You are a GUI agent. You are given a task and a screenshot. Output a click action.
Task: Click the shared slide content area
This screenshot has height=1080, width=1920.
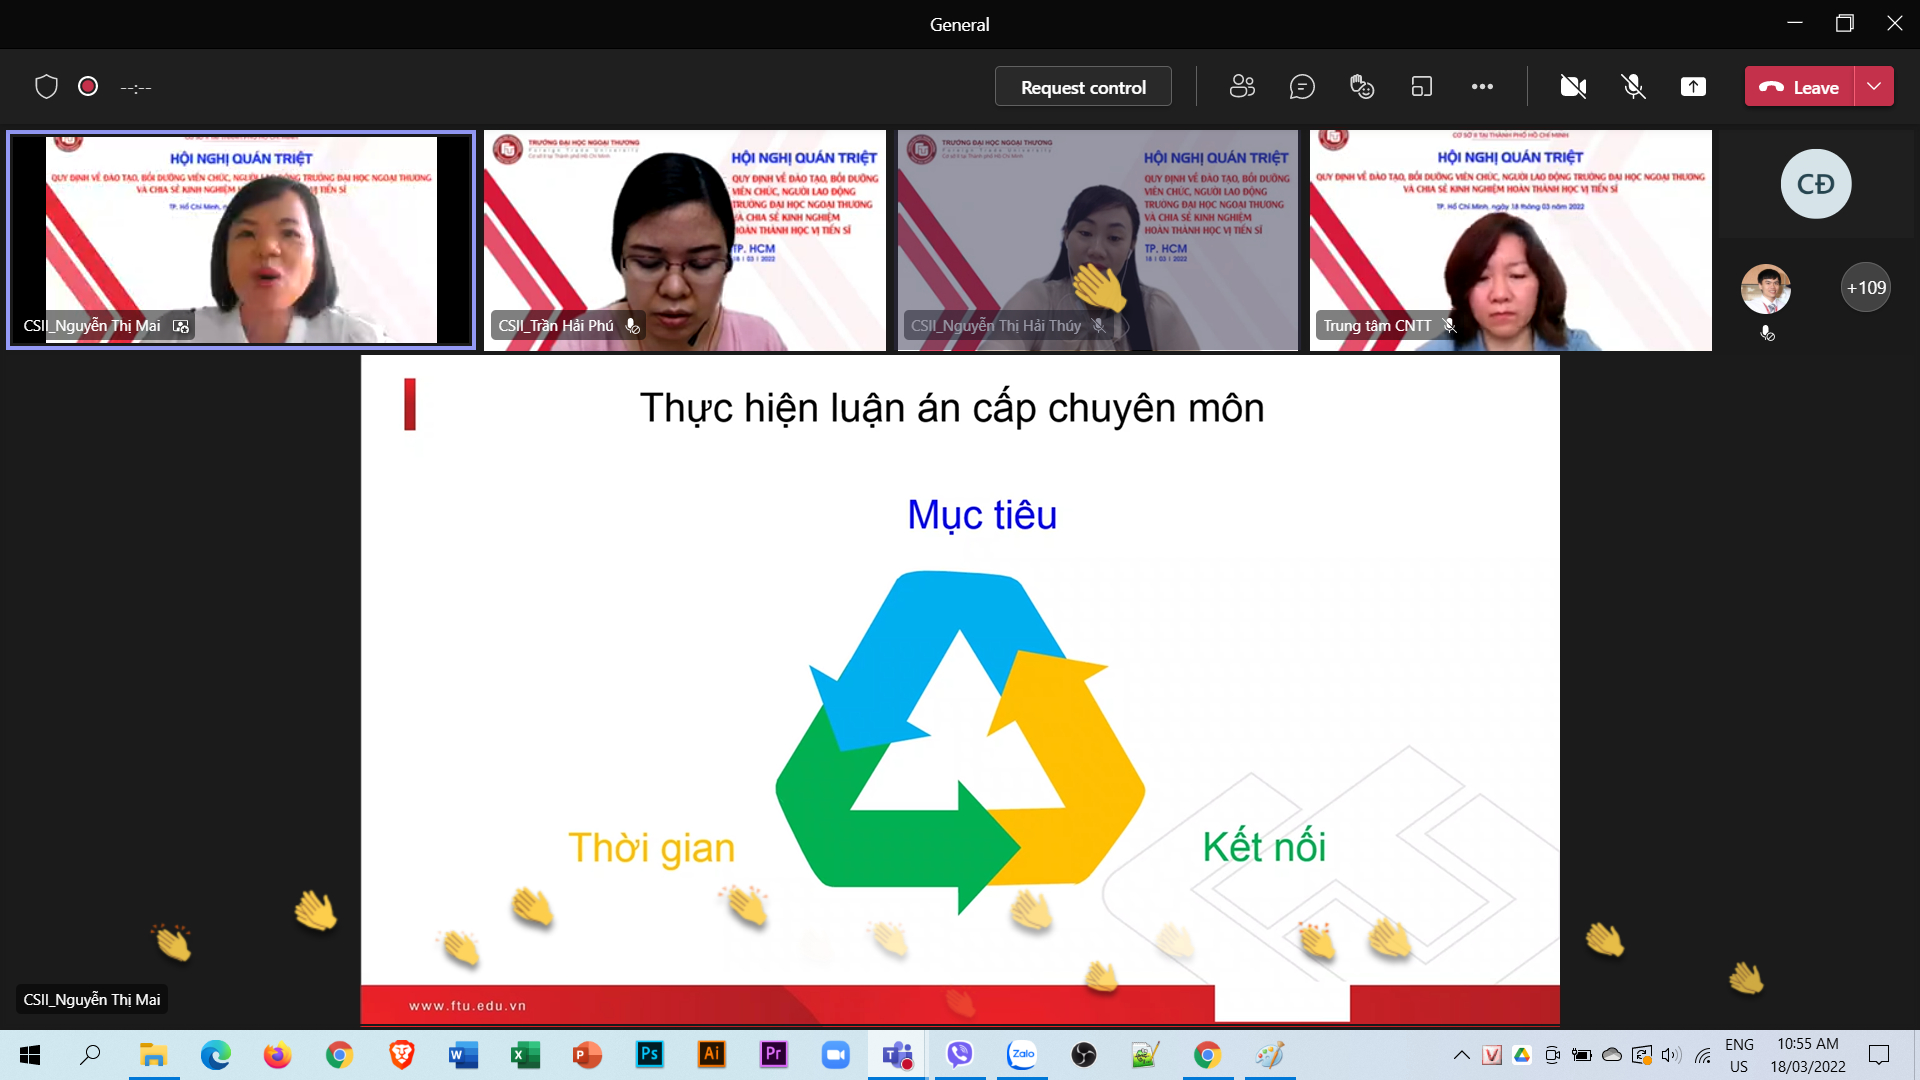[x=960, y=690]
